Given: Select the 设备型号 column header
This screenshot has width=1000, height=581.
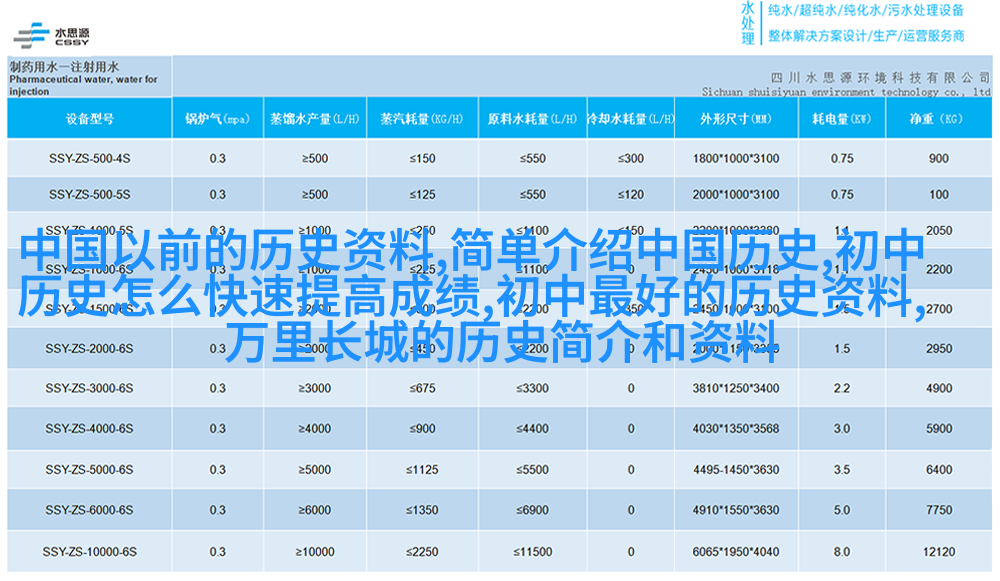Looking at the screenshot, I should [89, 119].
